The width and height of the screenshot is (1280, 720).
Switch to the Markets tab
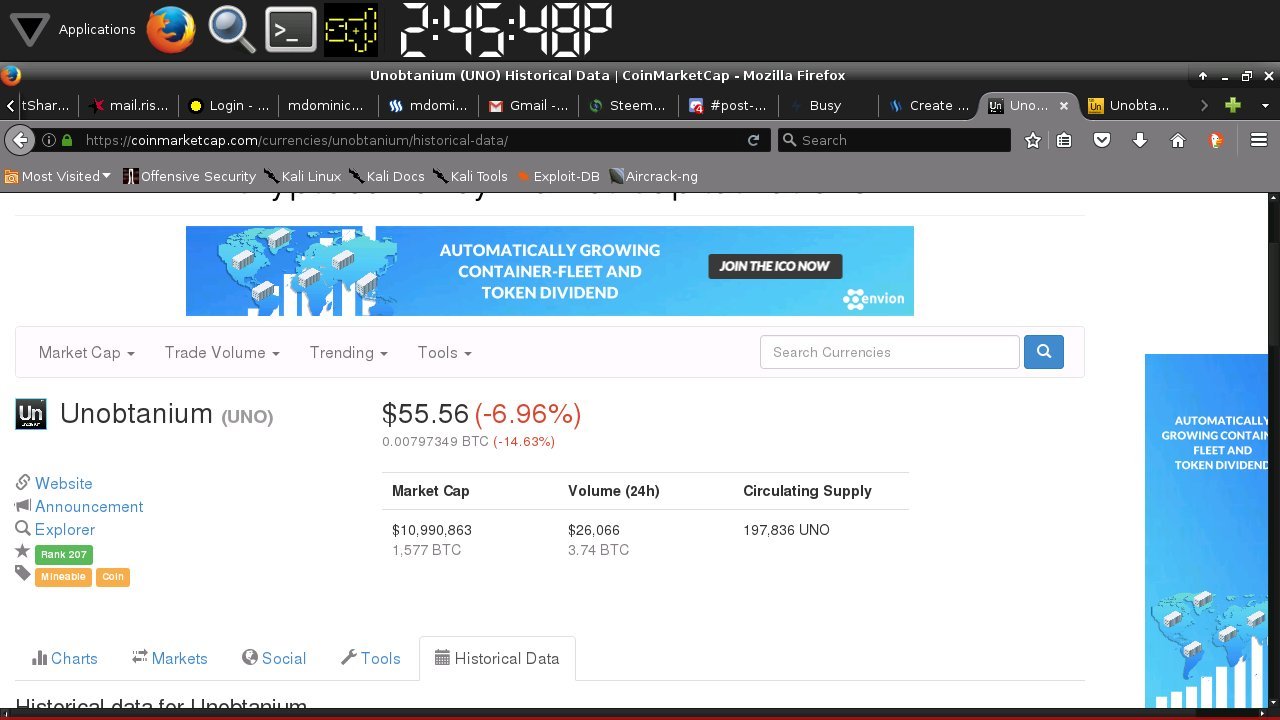click(170, 658)
